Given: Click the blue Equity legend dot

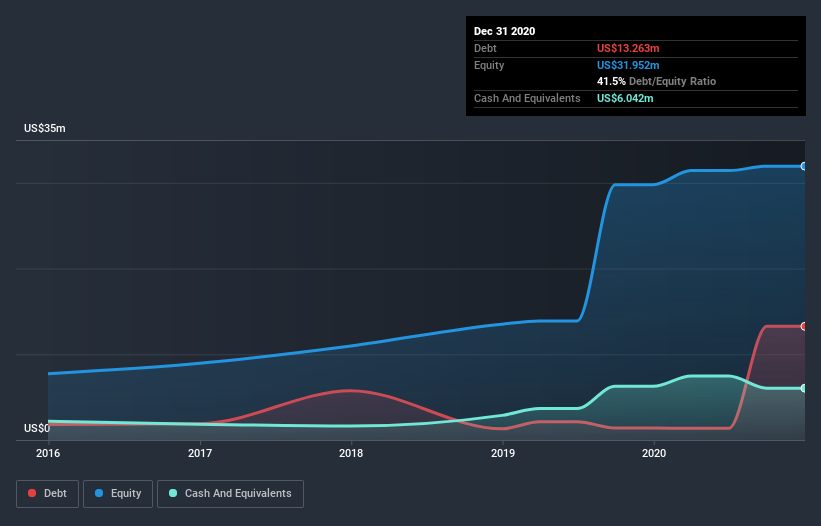Looking at the screenshot, I should point(99,493).
